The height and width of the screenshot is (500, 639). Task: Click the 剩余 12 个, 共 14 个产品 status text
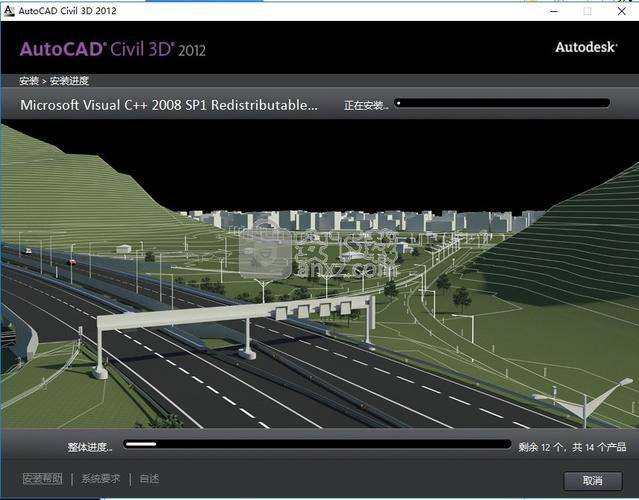click(572, 447)
